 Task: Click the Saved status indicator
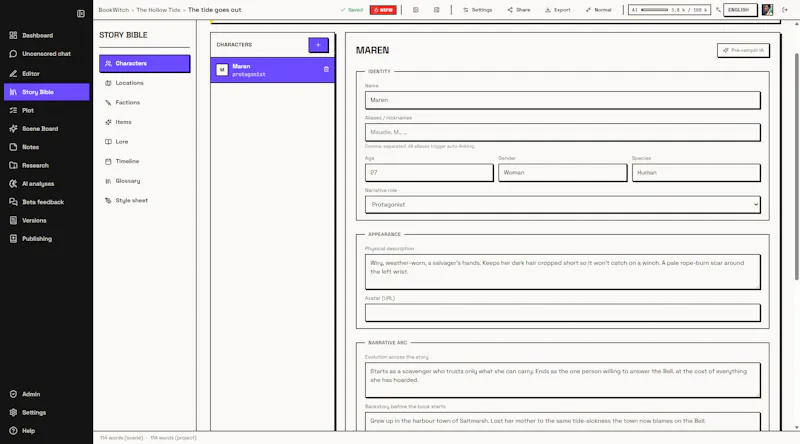tap(352, 10)
